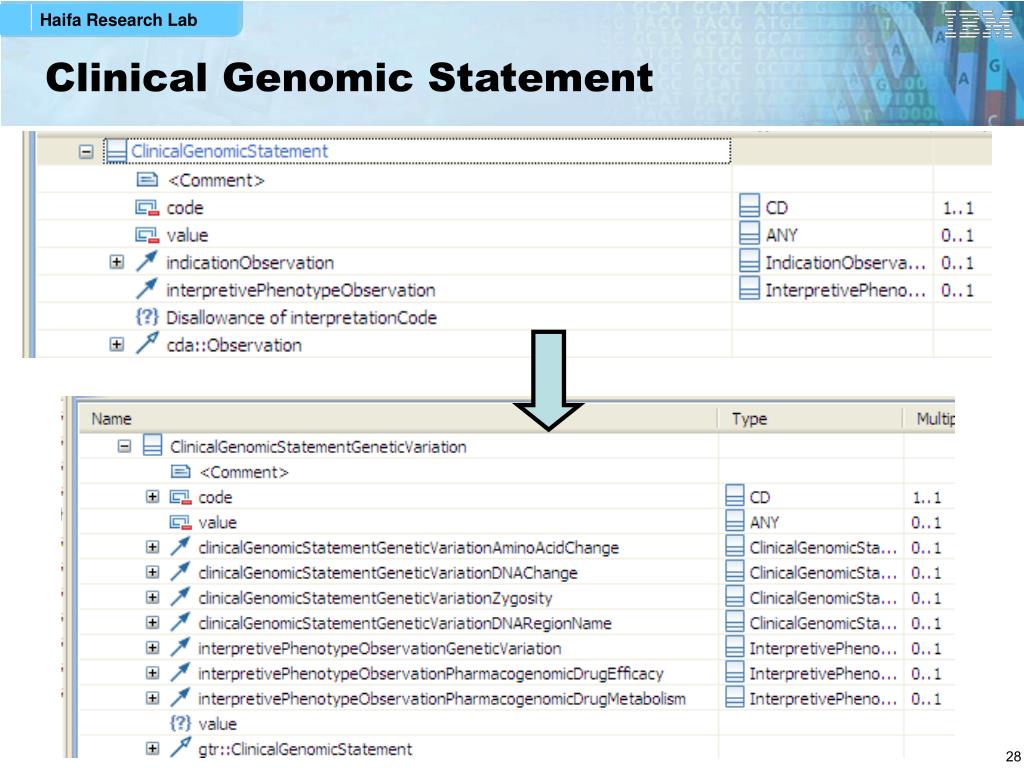Collapse the ClinicalGenomicStatementGeneticVariation node
This screenshot has width=1024, height=768.
coord(124,447)
